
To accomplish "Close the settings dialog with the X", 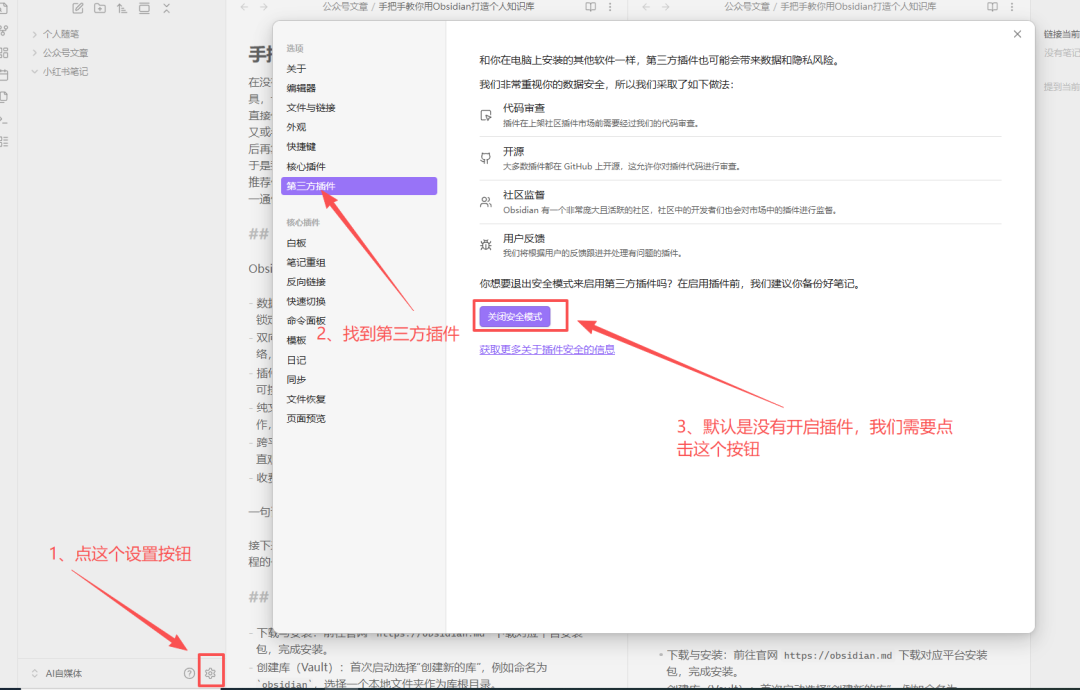I will (1017, 34).
